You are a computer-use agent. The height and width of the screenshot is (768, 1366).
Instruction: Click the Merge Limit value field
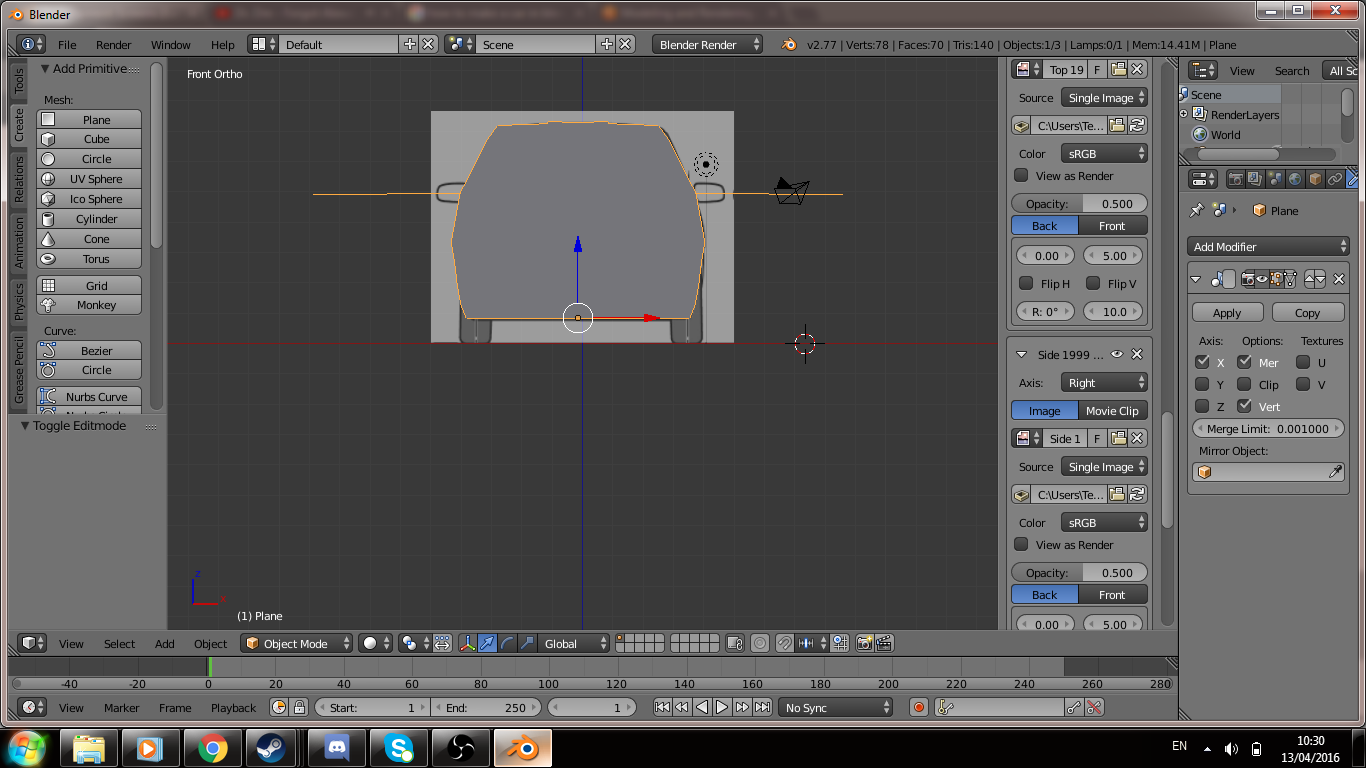[1268, 429]
